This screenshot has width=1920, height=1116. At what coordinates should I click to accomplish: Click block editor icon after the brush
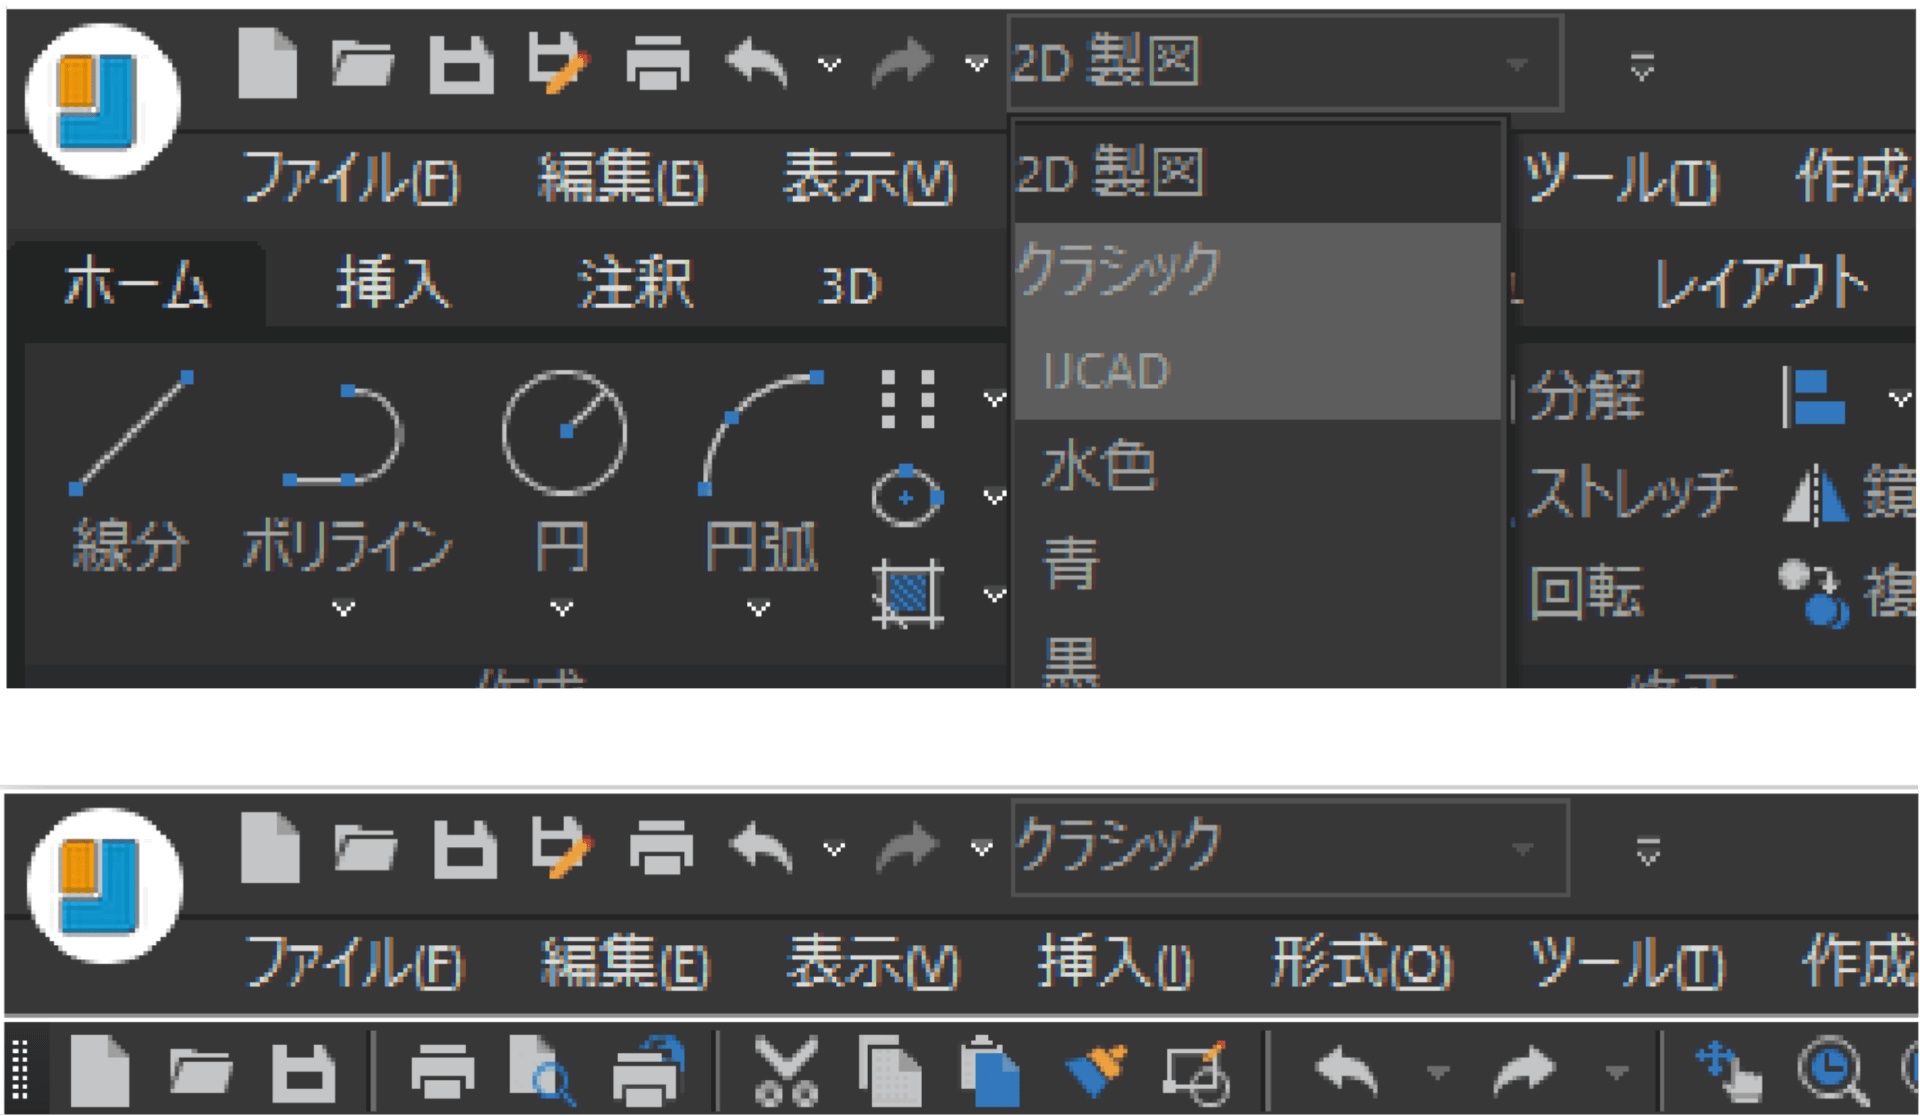[1196, 1073]
